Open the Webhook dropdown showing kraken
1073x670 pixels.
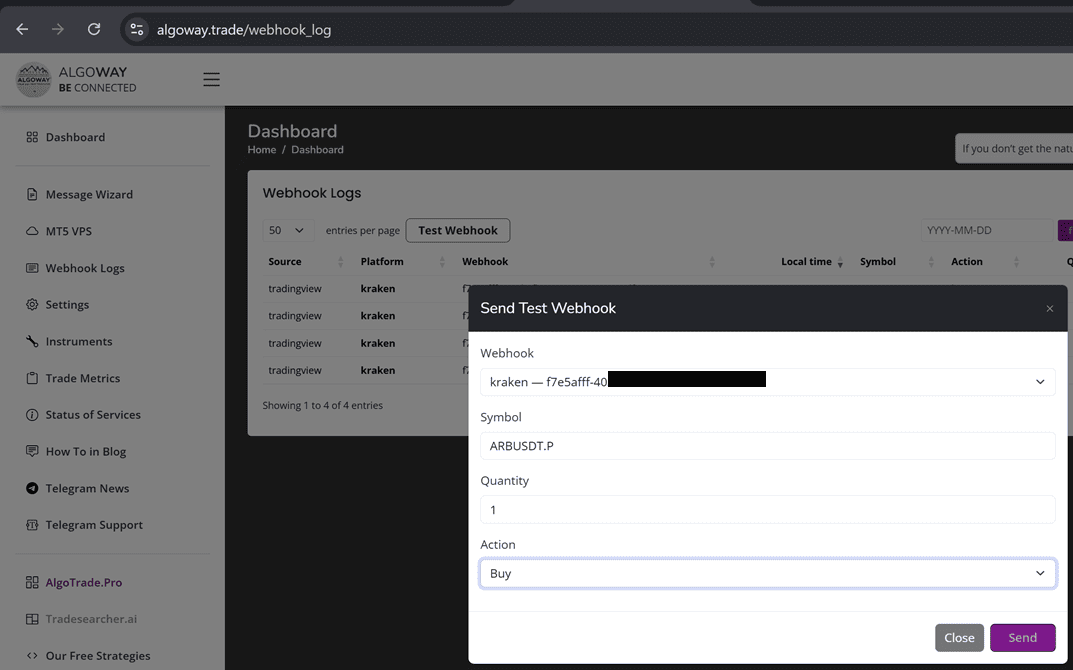768,382
